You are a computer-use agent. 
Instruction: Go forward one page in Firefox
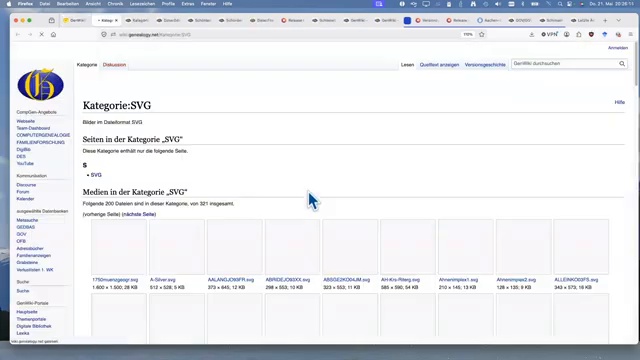[30, 35]
